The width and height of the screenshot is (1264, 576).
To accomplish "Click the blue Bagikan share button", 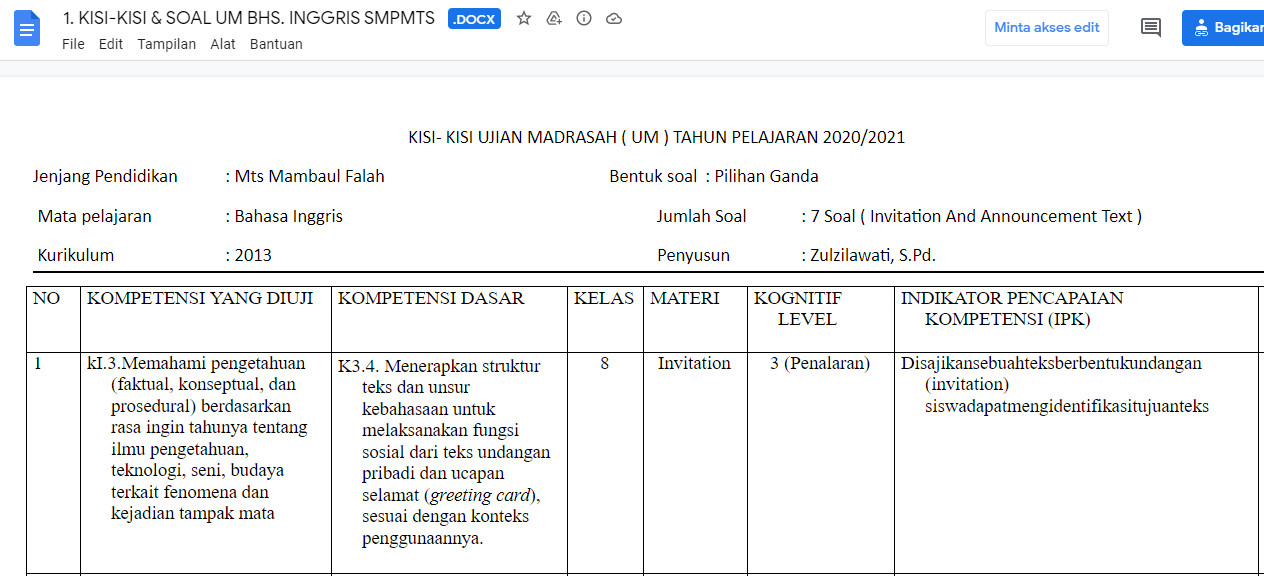I will pyautogui.click(x=1223, y=28).
